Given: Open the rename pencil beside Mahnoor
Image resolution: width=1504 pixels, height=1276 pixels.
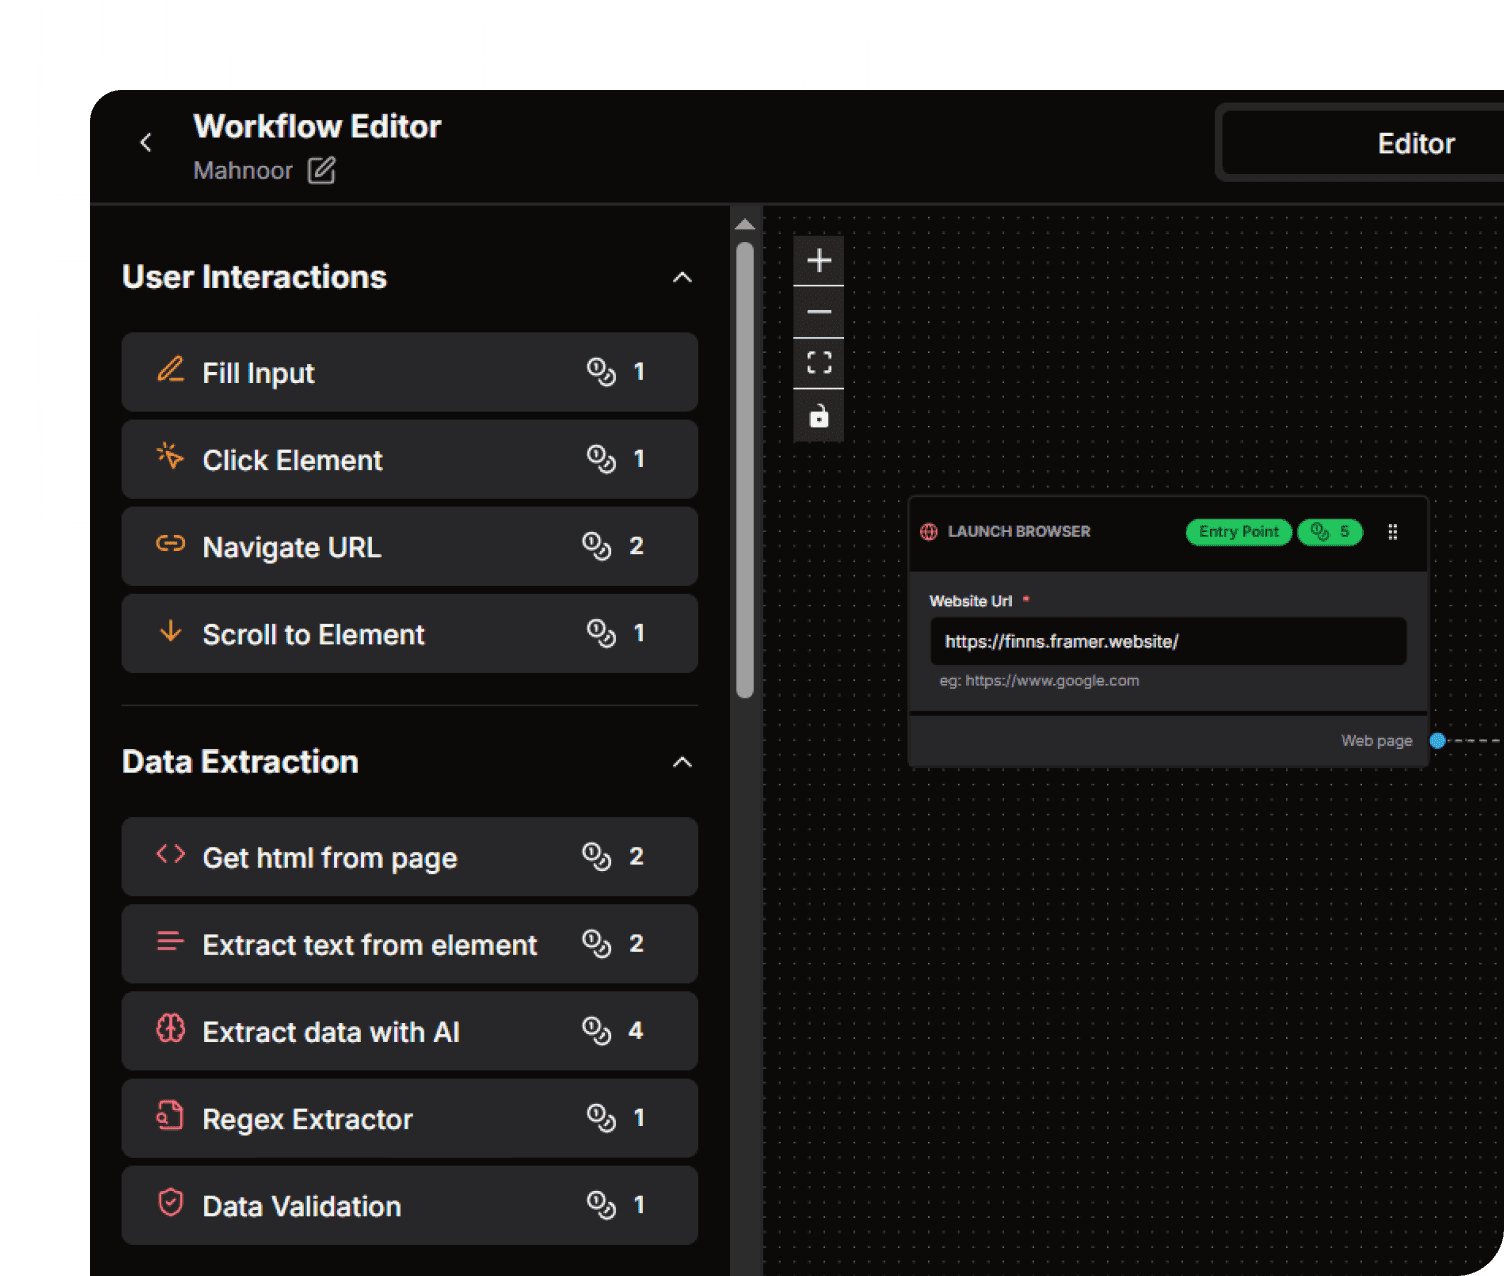Looking at the screenshot, I should coord(321,170).
